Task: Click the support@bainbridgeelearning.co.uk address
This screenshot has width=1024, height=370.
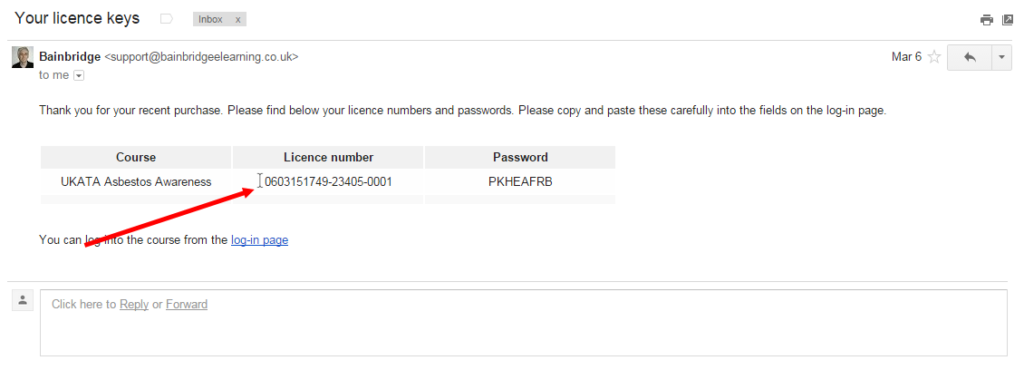Action: coord(201,57)
